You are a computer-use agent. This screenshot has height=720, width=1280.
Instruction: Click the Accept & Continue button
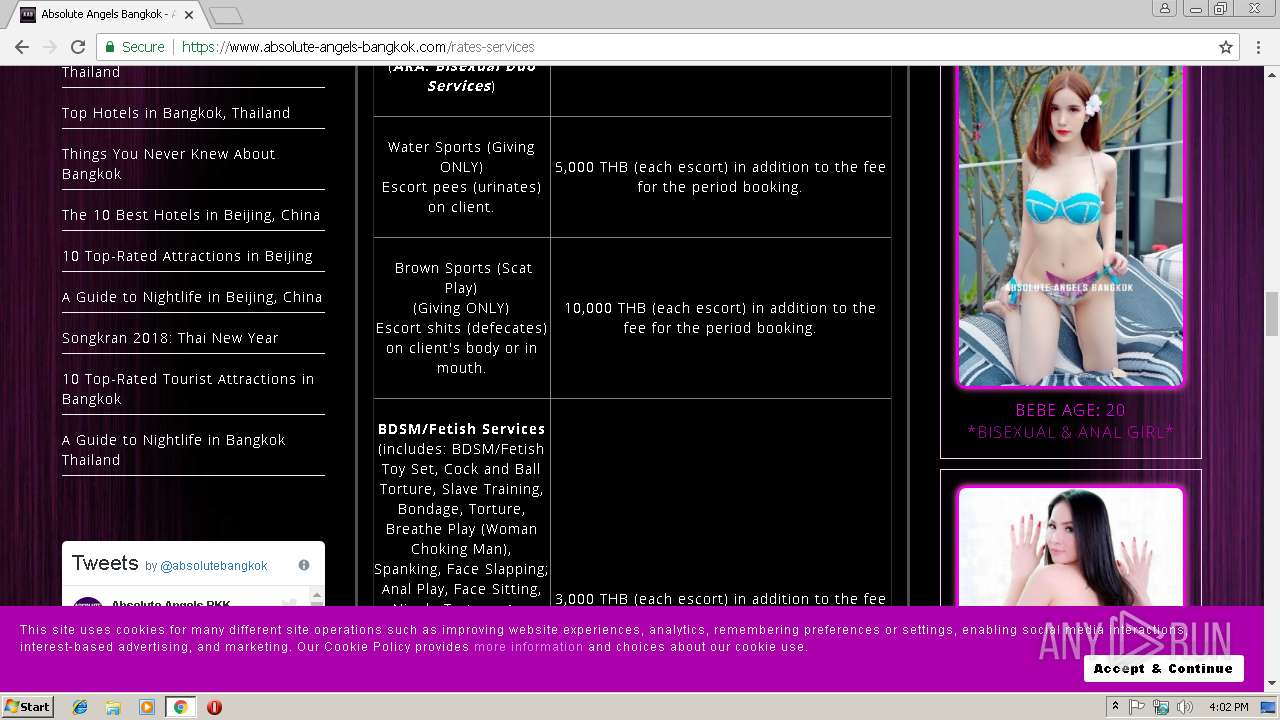1163,668
